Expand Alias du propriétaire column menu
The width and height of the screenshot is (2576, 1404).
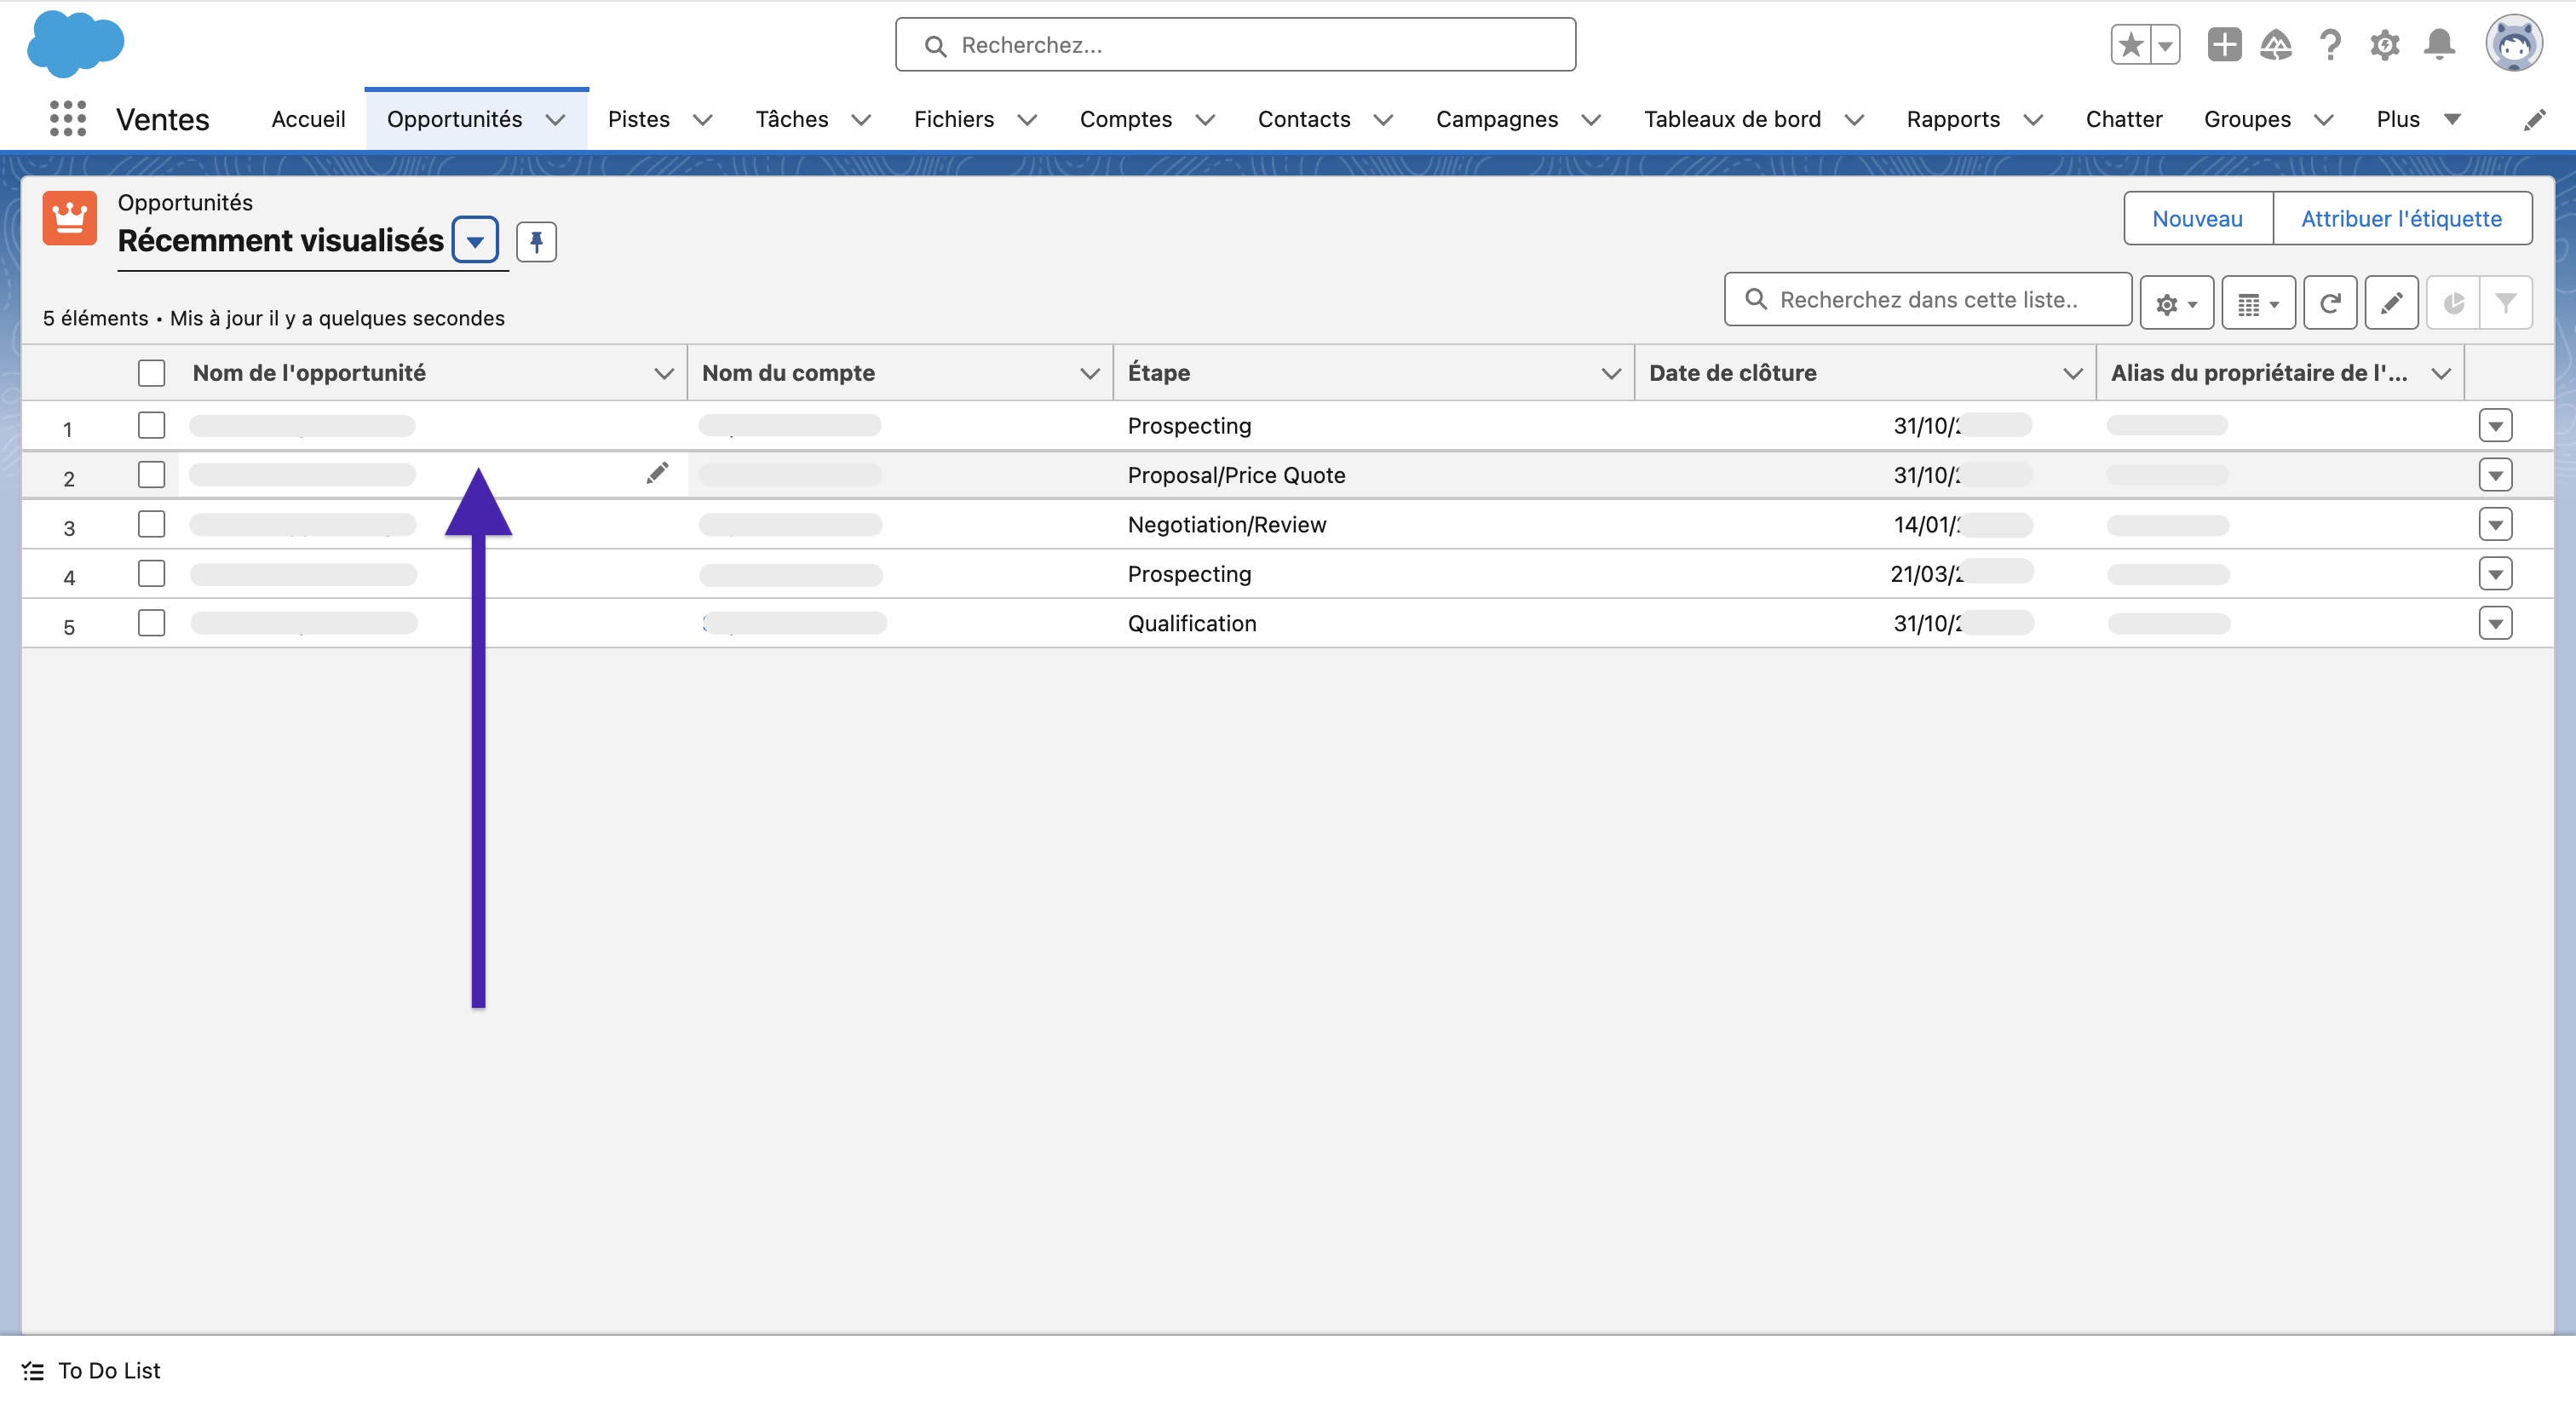pyautogui.click(x=2440, y=373)
